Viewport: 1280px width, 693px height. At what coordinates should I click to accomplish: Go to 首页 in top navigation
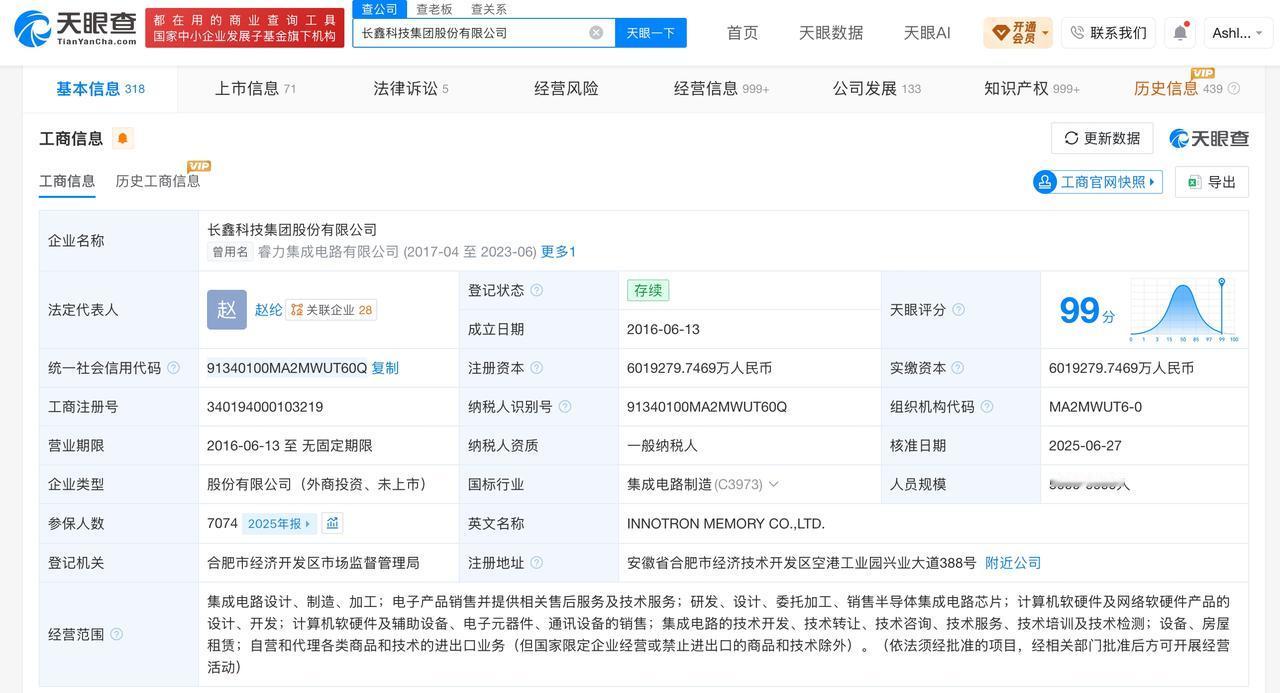coord(742,33)
